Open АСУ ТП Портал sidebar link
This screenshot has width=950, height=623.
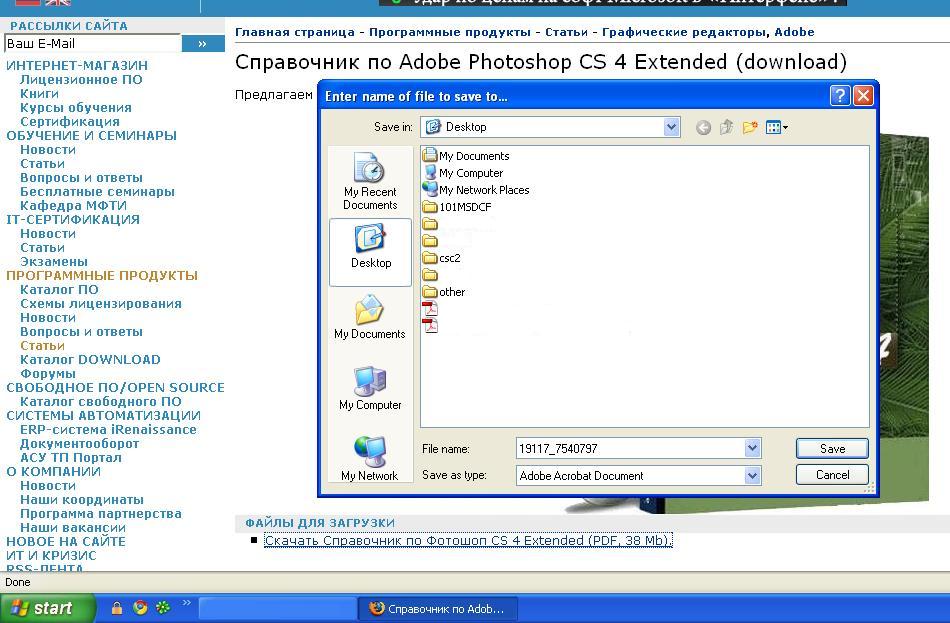click(71, 458)
